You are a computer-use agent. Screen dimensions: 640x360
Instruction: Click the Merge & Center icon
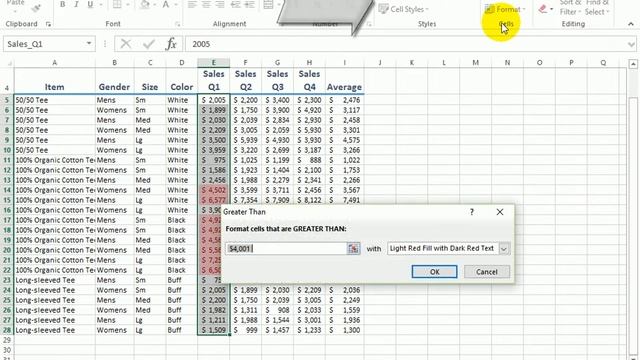click(268, 4)
